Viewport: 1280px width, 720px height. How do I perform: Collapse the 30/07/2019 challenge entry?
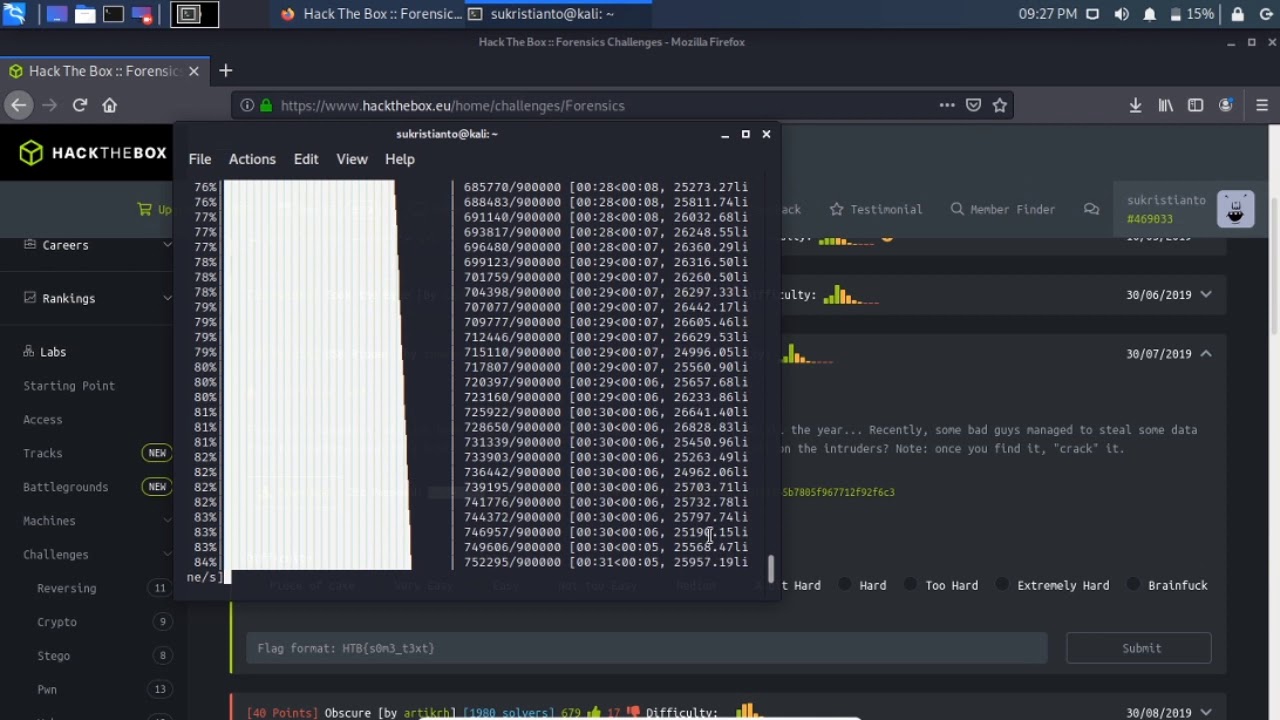[x=1206, y=354]
